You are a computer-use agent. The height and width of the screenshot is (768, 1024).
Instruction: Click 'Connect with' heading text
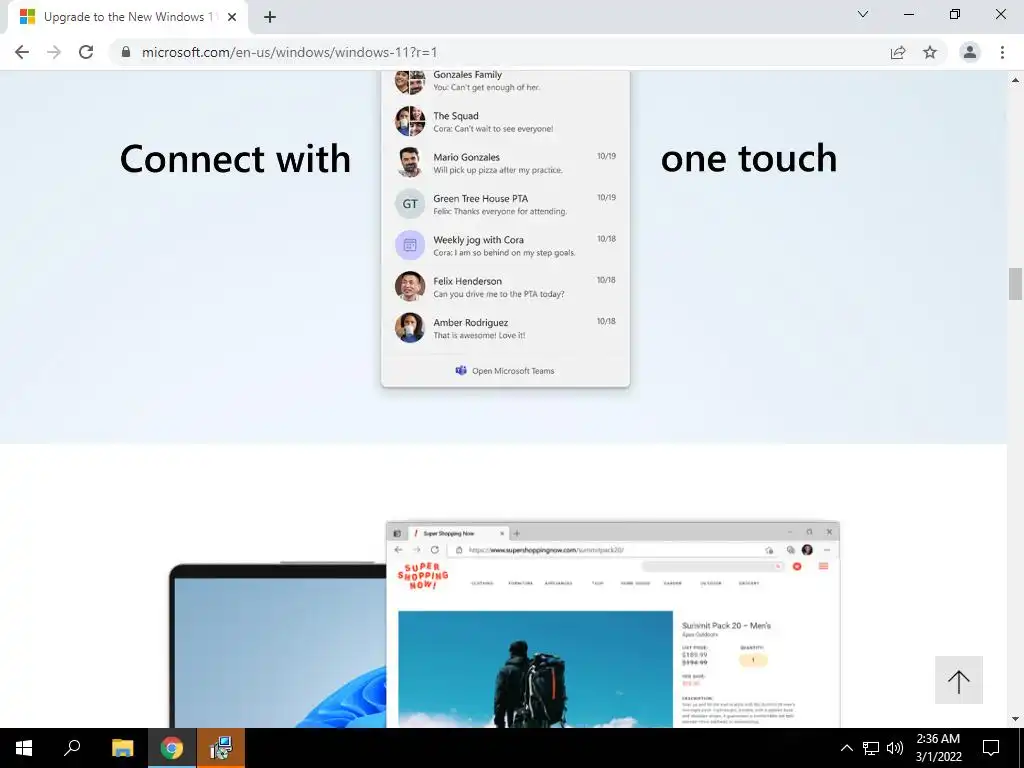coord(235,159)
